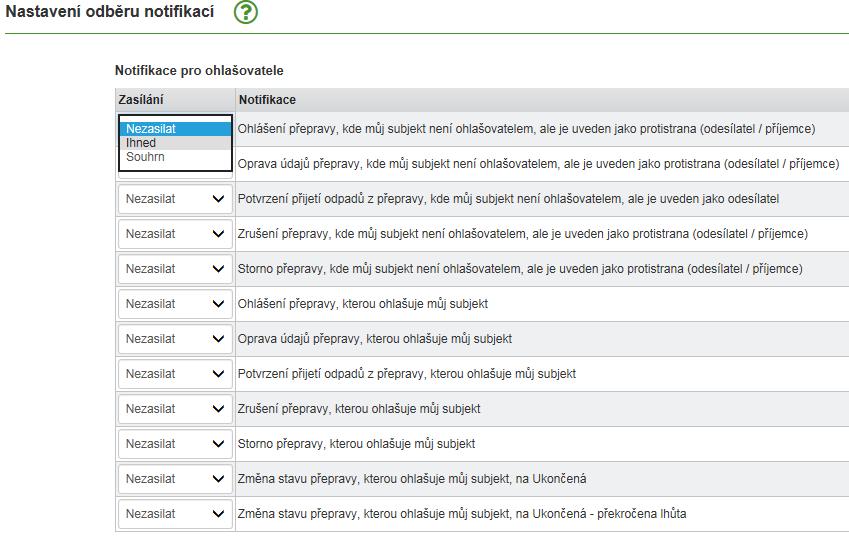
Task: Click the chevron arrow in the 'Storno přepravy, kterou ohlašuje' row
Action: [x=218, y=444]
